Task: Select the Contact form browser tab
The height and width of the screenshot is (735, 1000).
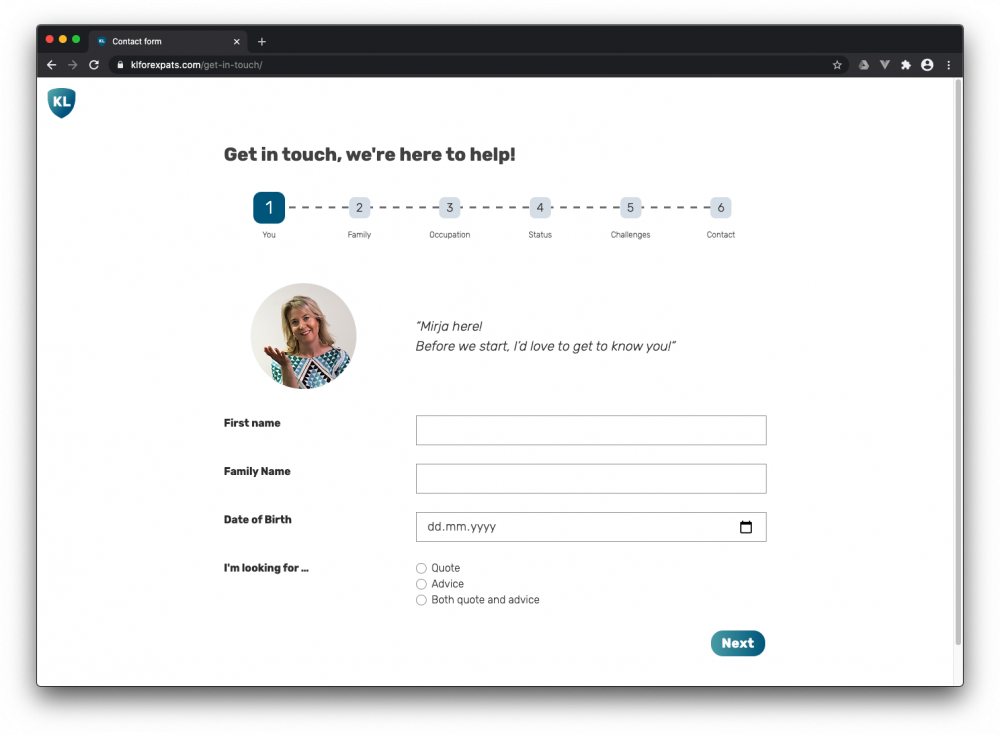Action: [160, 41]
